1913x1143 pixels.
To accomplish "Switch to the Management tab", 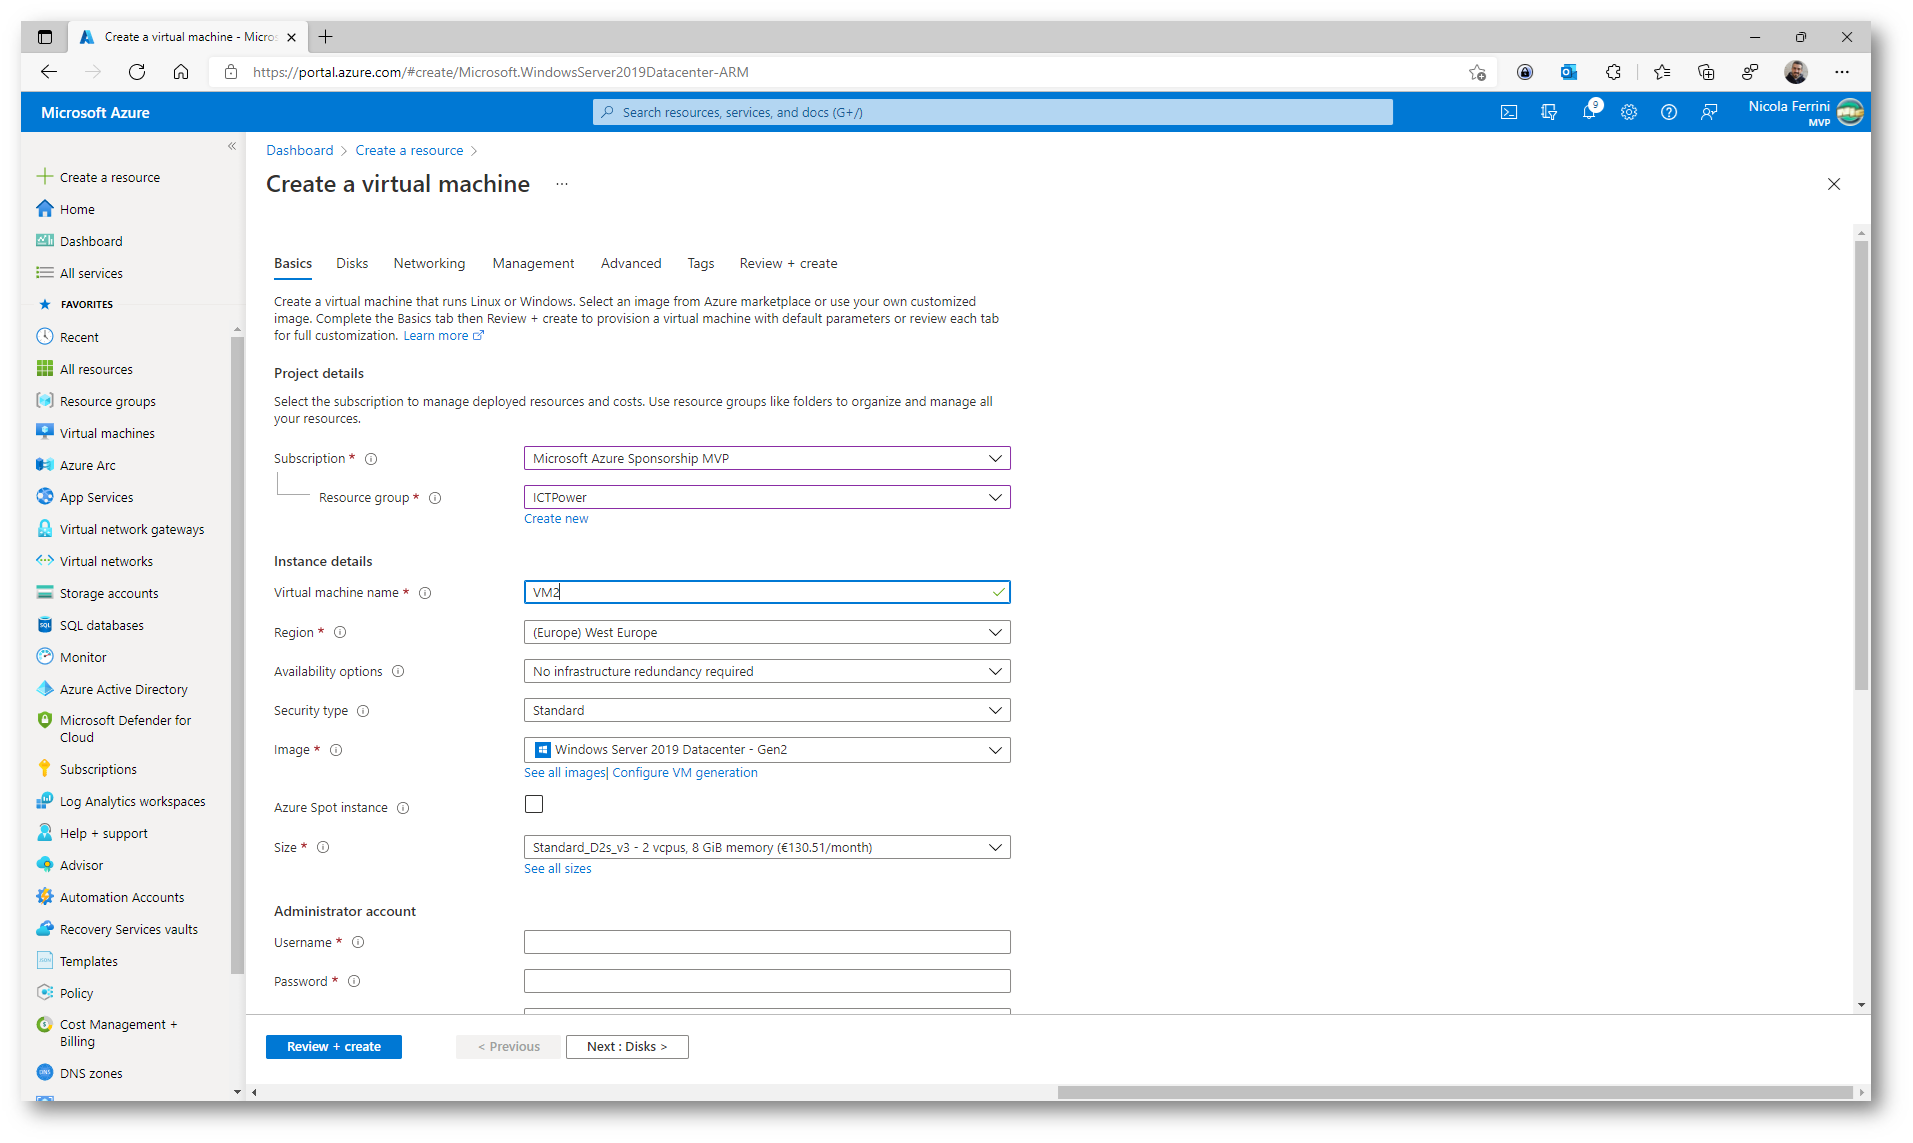I will pos(533,263).
